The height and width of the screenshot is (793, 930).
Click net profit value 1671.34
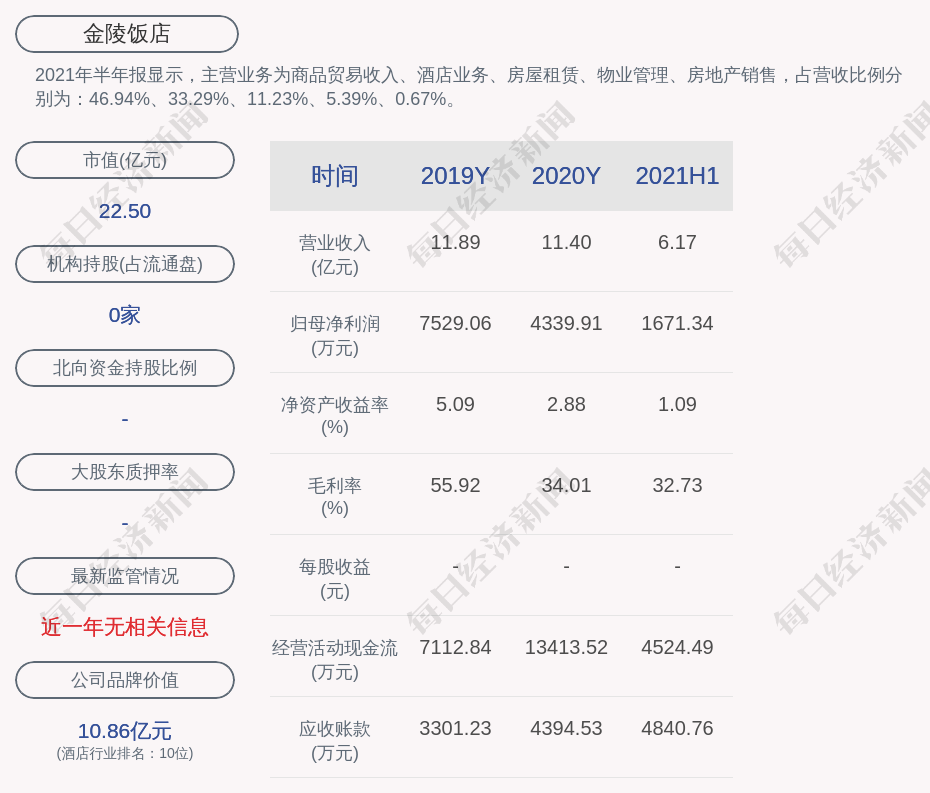677,323
